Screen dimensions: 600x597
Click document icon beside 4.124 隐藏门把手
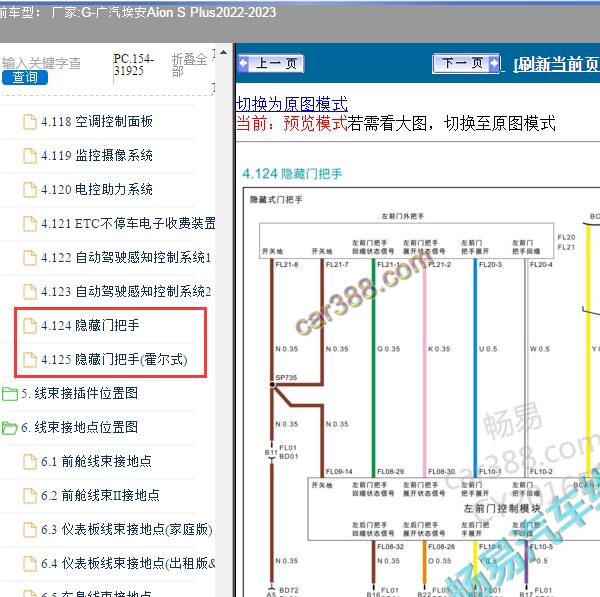(30, 326)
